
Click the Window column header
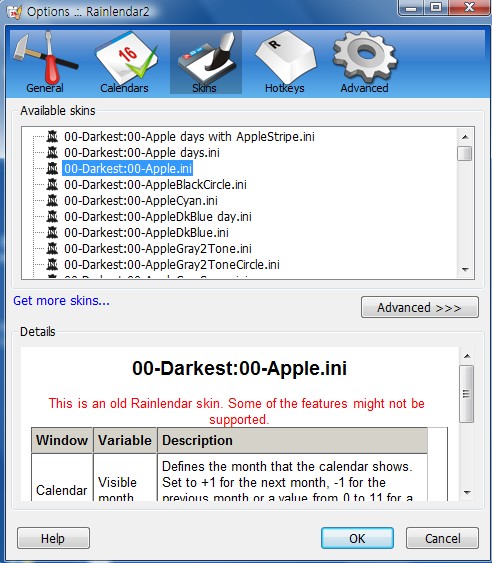click(62, 440)
